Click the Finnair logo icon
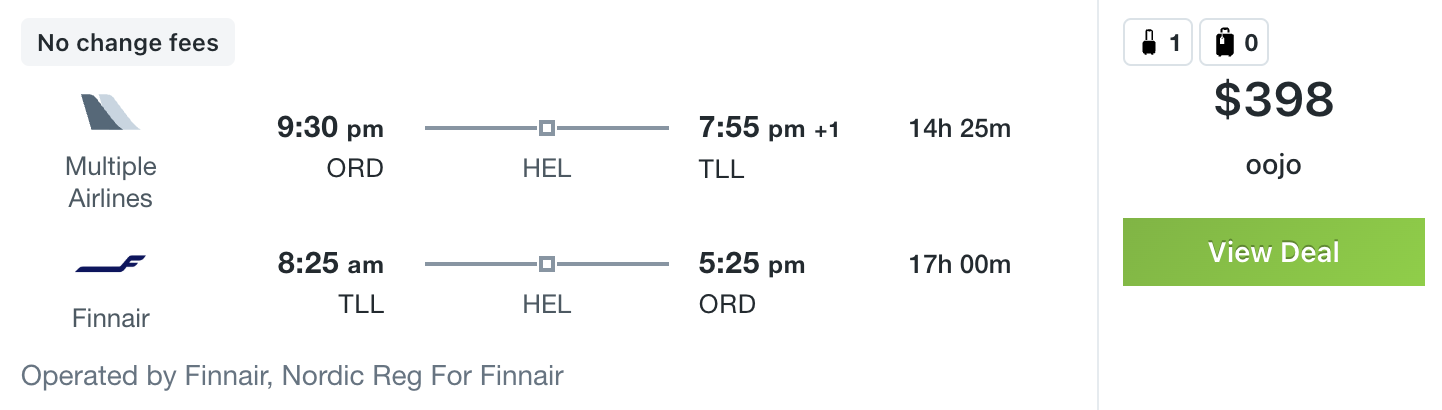This screenshot has width=1442, height=410. (111, 265)
